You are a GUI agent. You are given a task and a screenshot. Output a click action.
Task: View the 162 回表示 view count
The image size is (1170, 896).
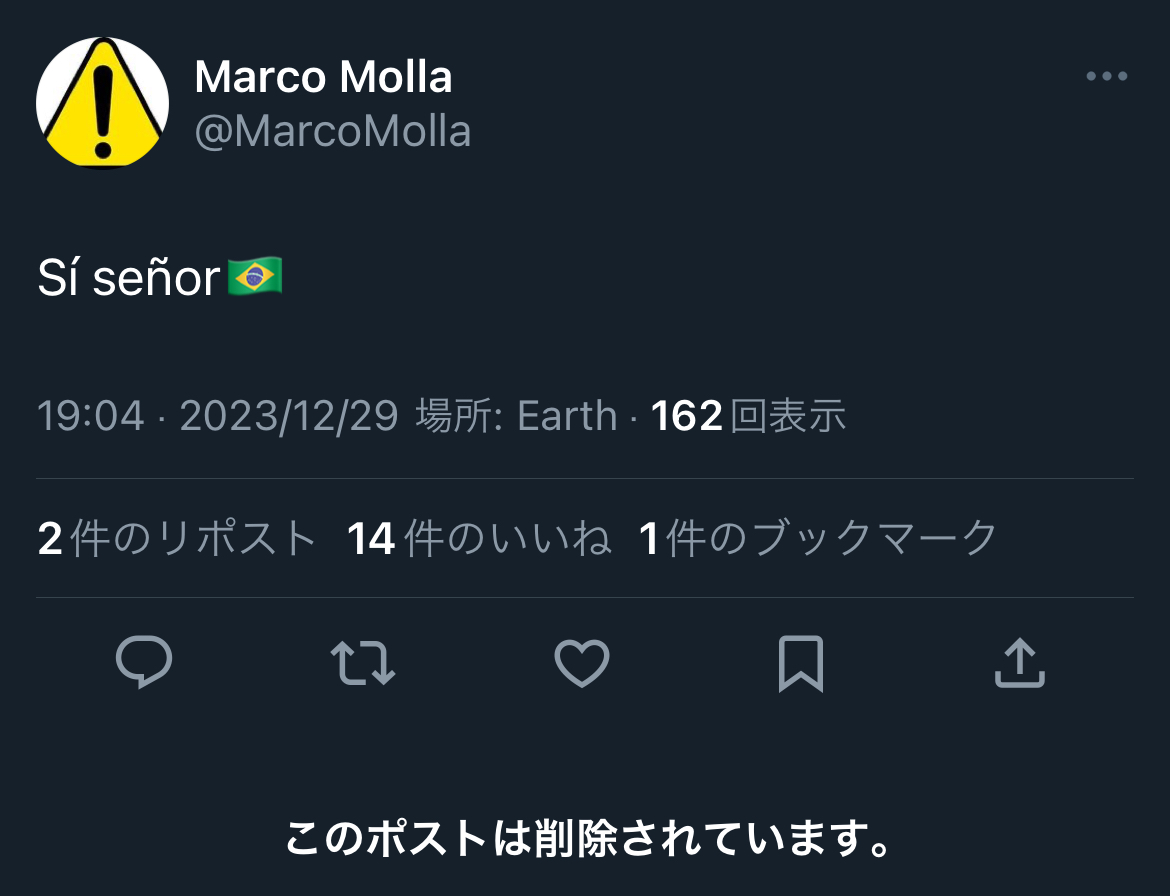748,415
